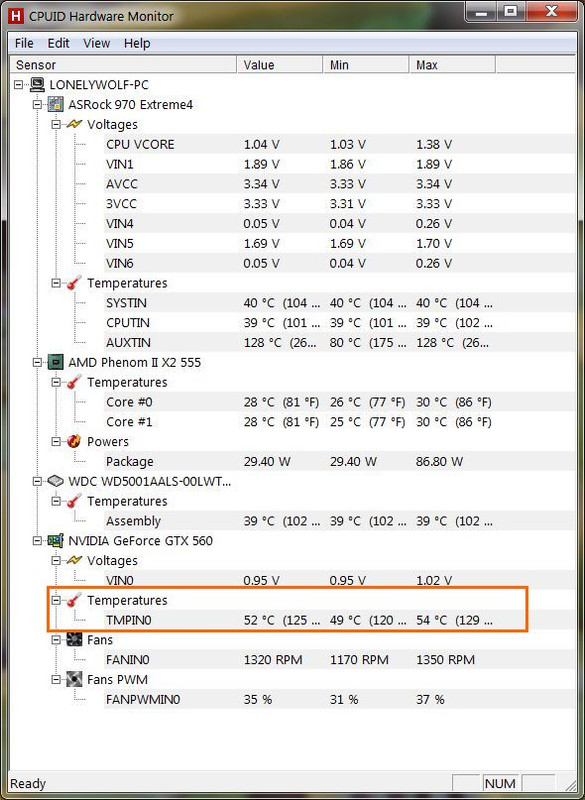Image resolution: width=585 pixels, height=800 pixels.
Task: Select the VIN0 voltage row
Action: pyautogui.click(x=338, y=580)
